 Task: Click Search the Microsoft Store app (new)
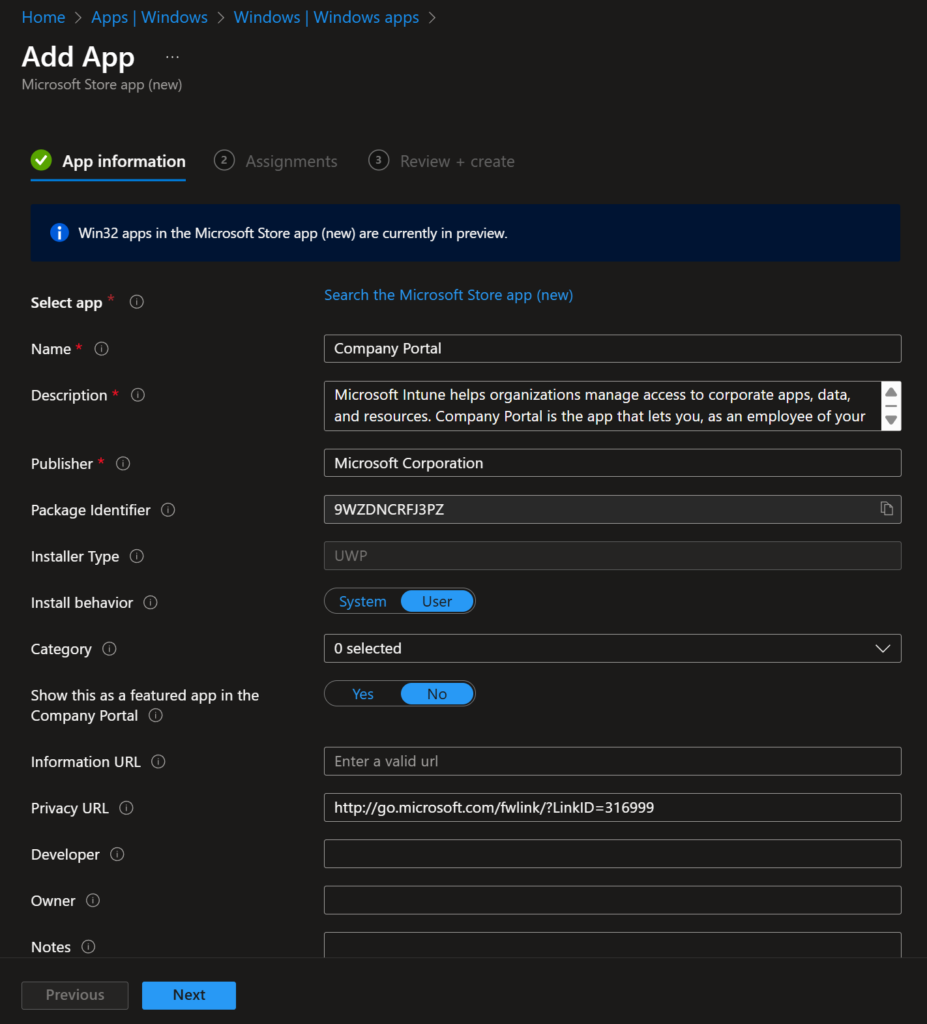click(449, 295)
